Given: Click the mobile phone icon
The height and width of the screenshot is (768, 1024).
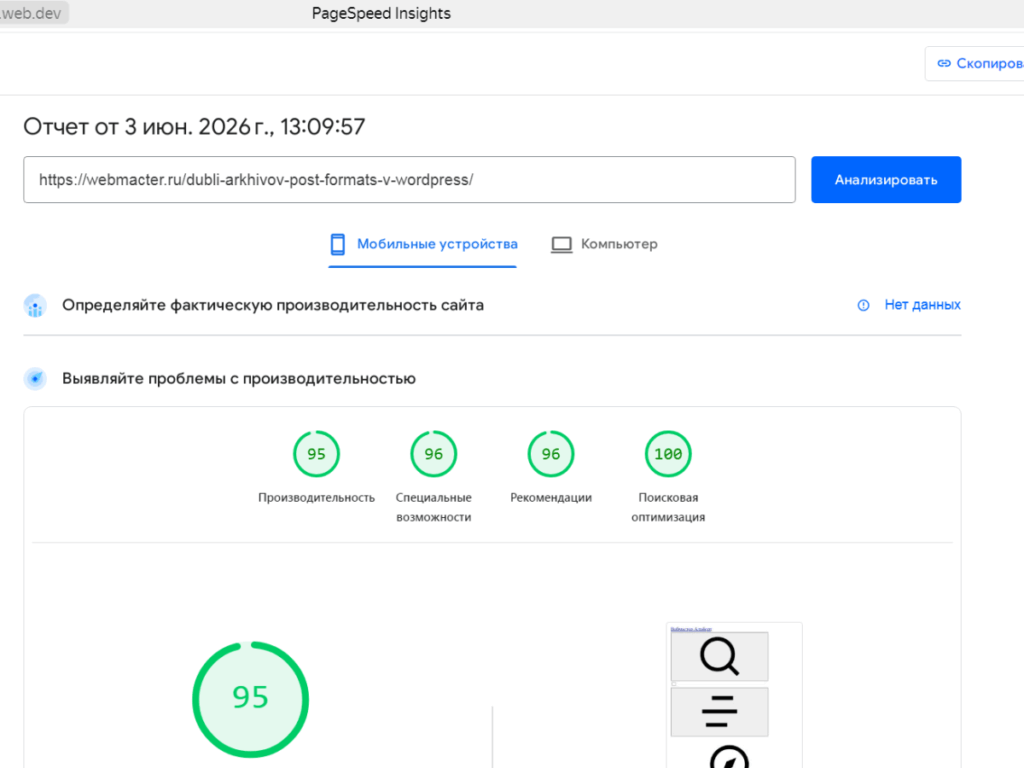Looking at the screenshot, I should (338, 244).
